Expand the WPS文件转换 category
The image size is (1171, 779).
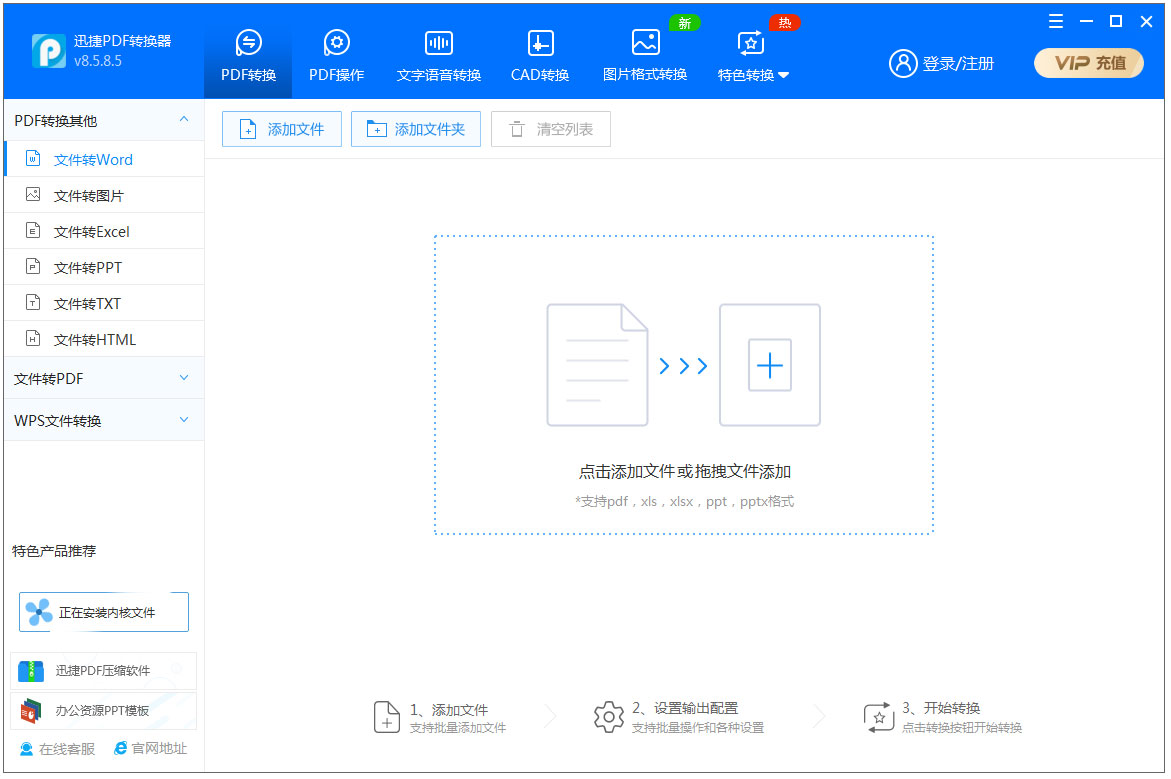click(183, 420)
